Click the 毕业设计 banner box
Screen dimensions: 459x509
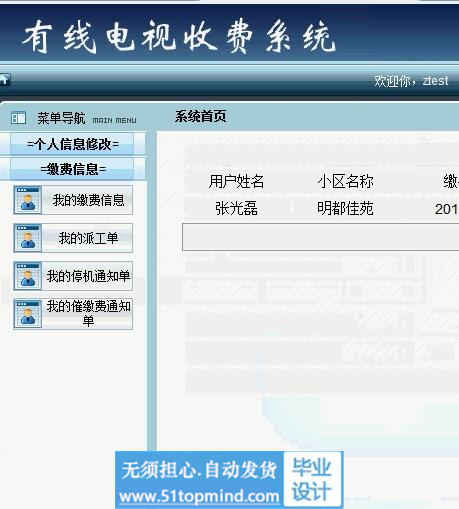(312, 479)
